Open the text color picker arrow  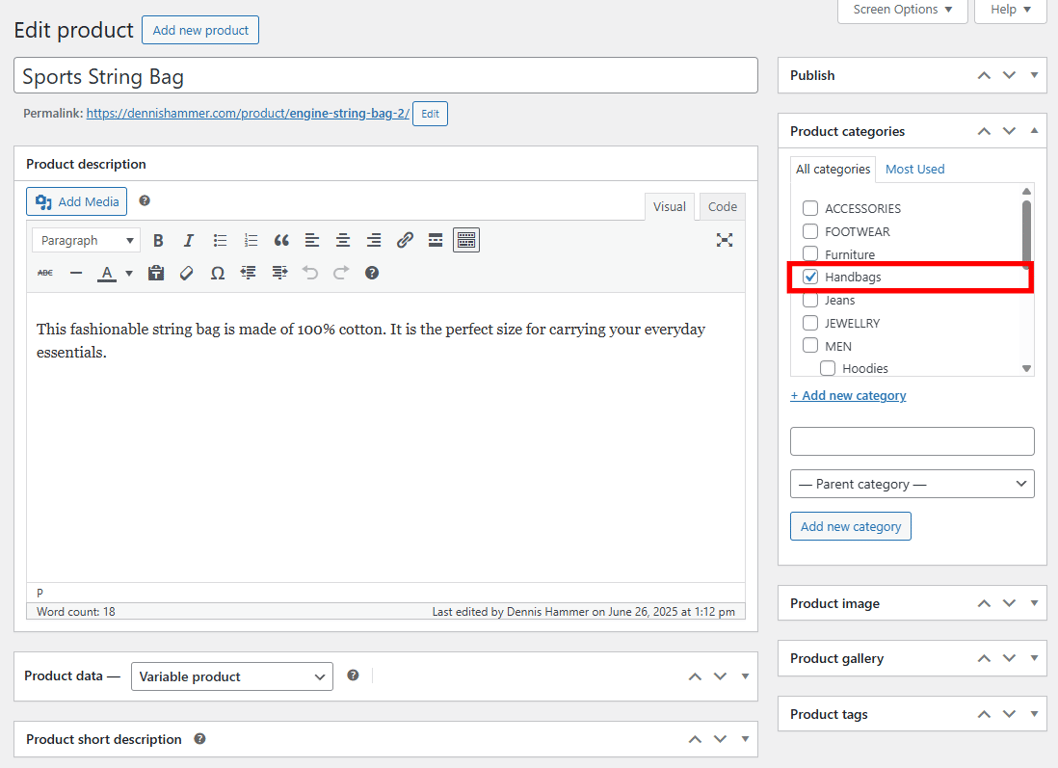point(128,272)
